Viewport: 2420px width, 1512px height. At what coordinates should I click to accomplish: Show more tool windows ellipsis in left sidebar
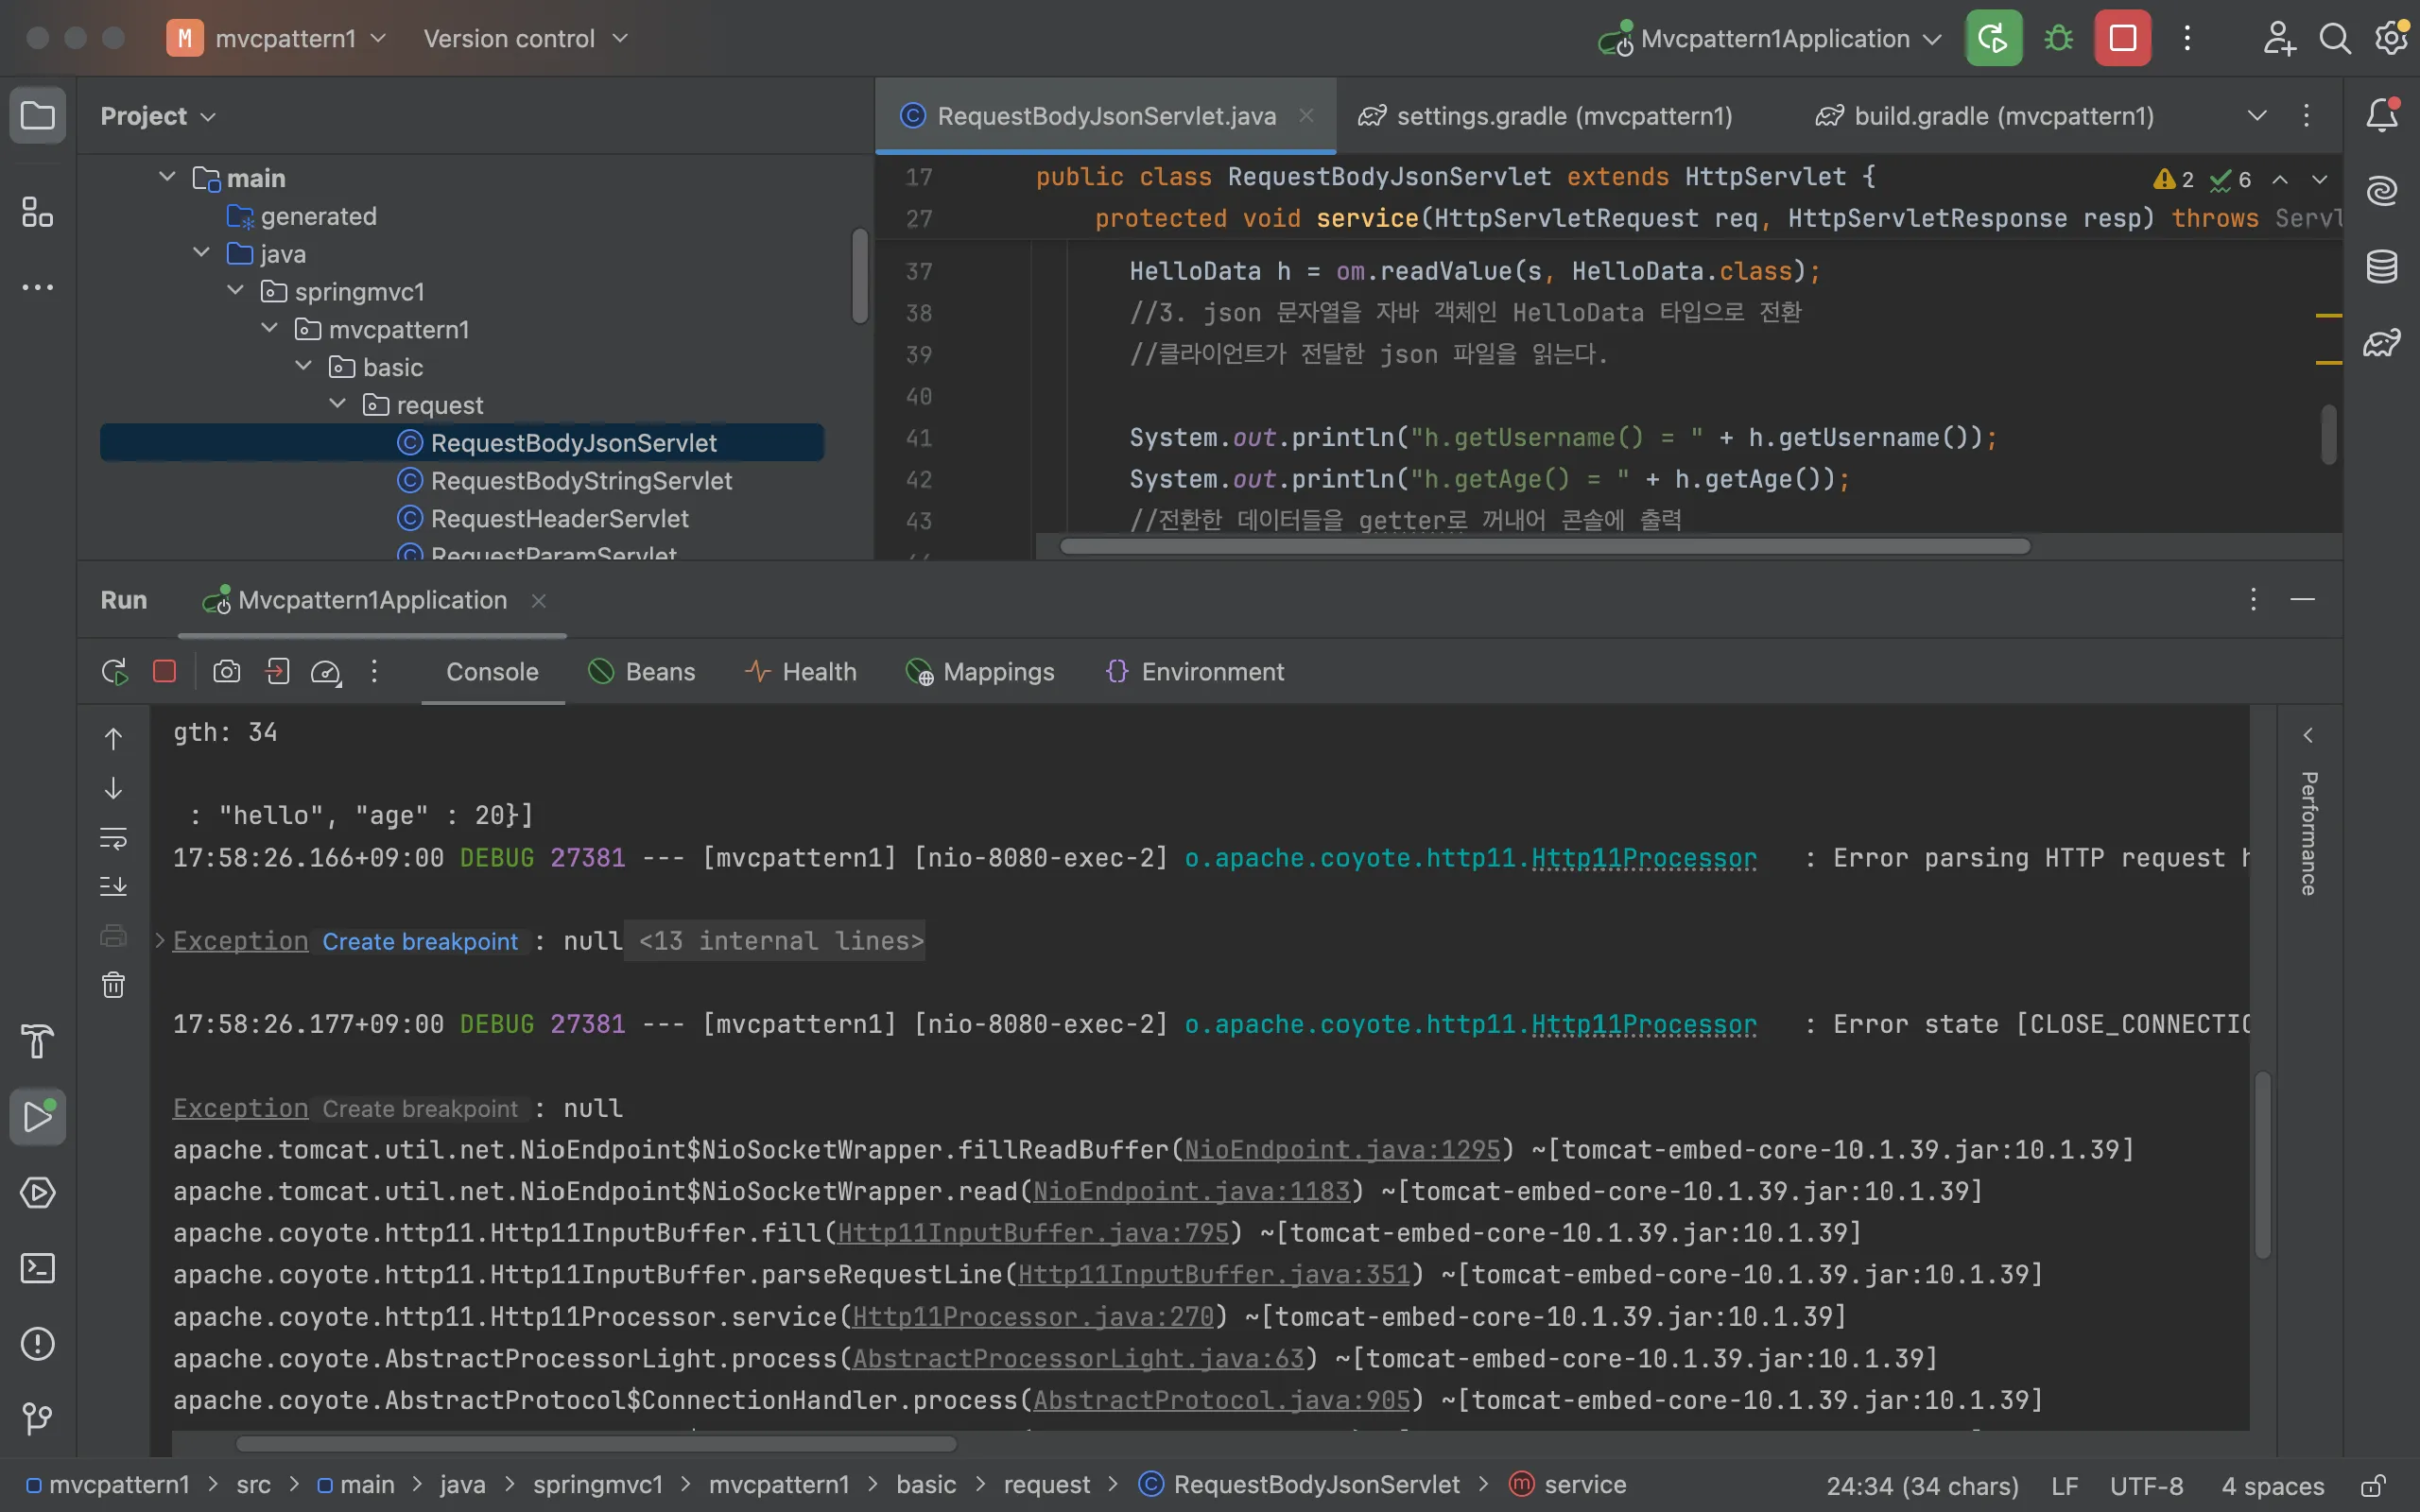tap(38, 288)
